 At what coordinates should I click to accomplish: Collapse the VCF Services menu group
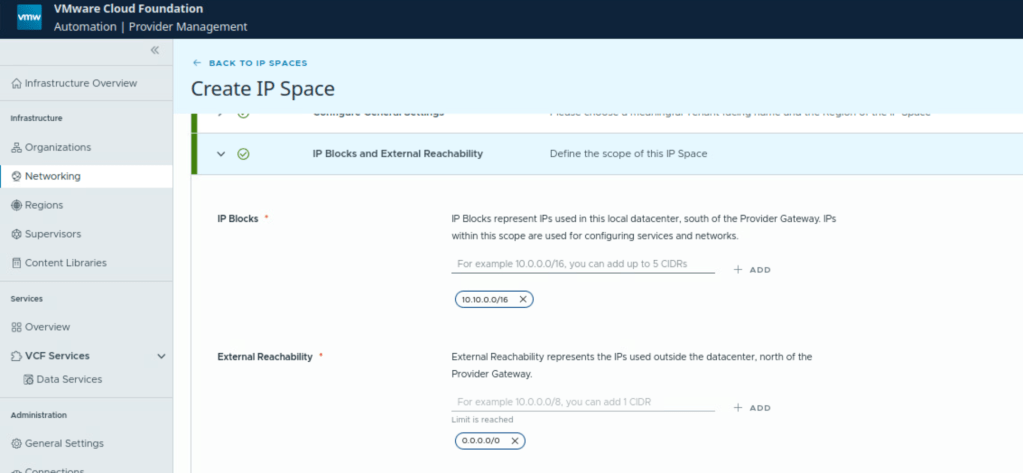pos(162,356)
